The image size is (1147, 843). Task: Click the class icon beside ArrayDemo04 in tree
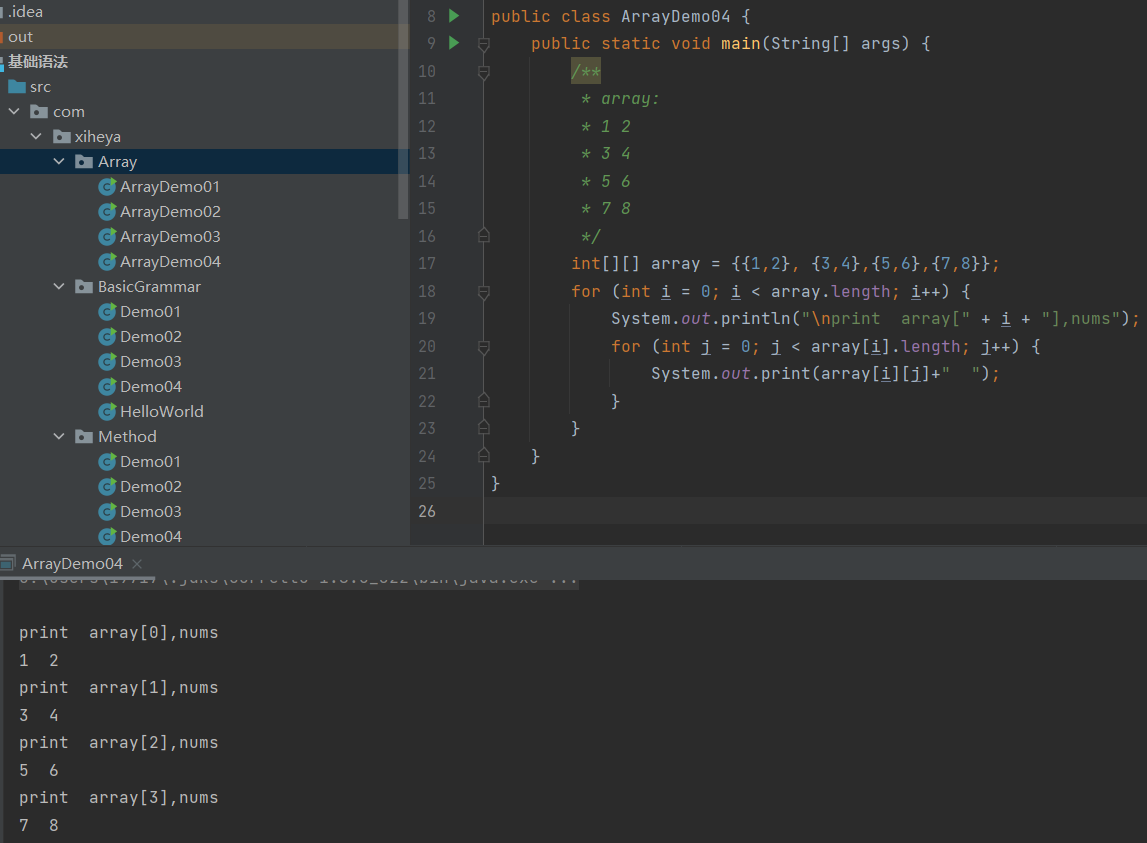click(x=108, y=261)
